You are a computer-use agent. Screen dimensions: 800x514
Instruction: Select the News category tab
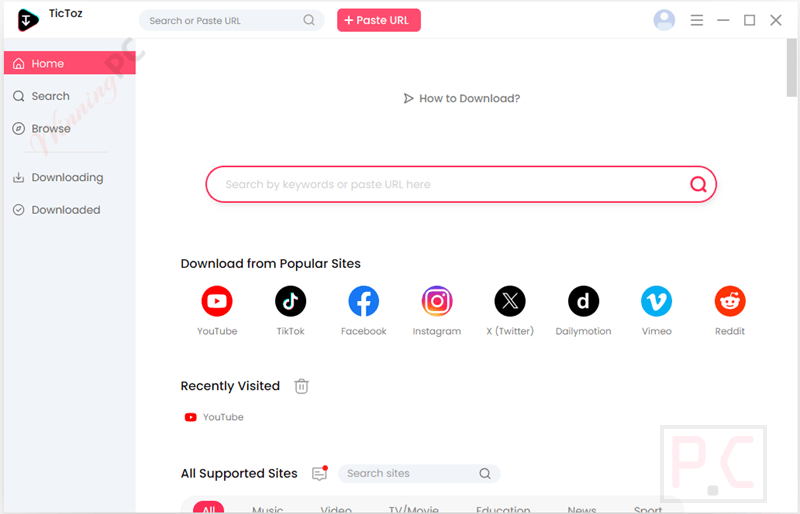click(582, 509)
